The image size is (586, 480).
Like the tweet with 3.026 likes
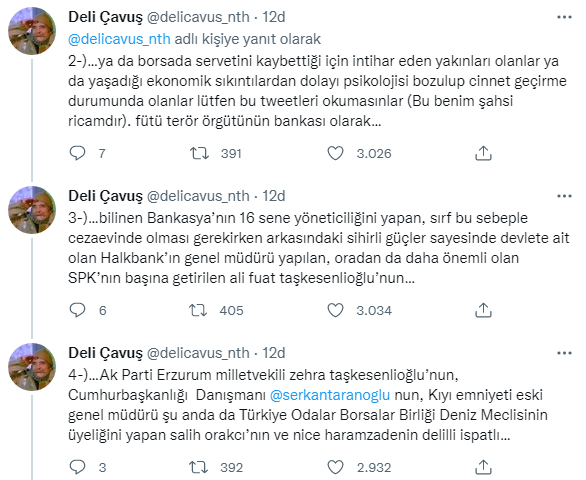(335, 153)
